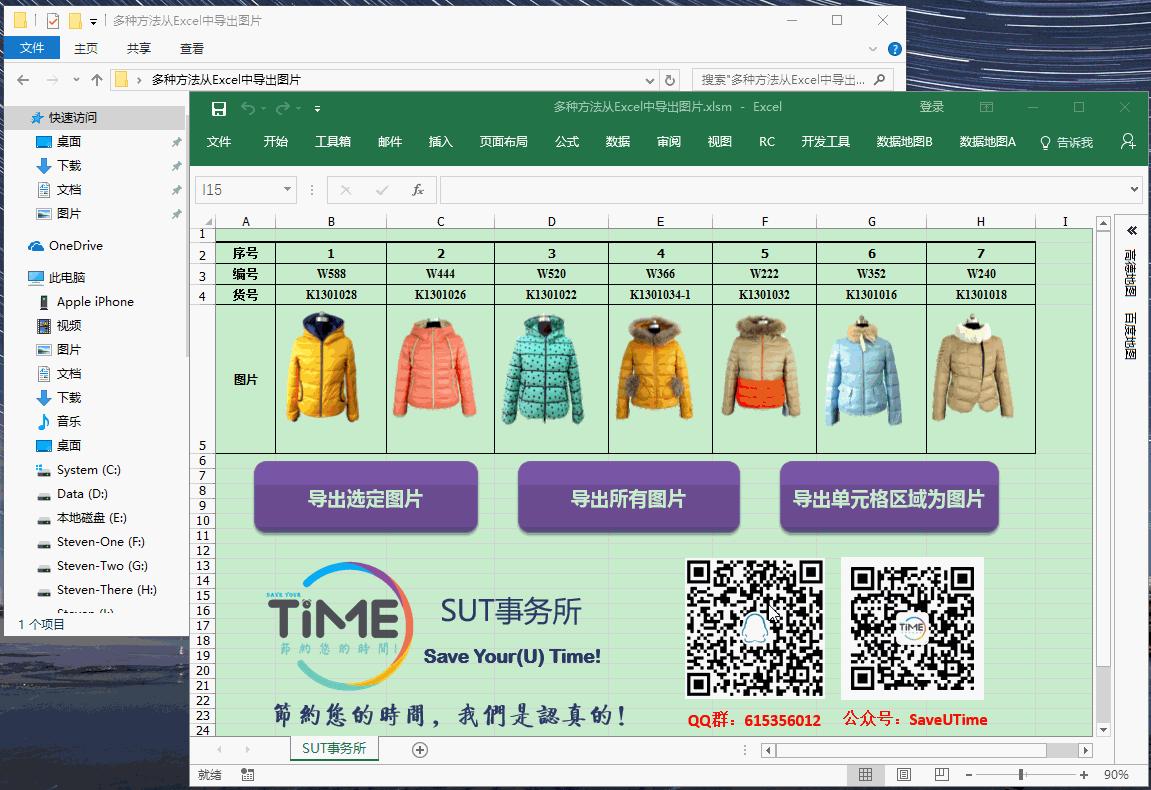This screenshot has width=1151, height=790.
Task: Click the zoom slider handle
Action: point(1021,775)
